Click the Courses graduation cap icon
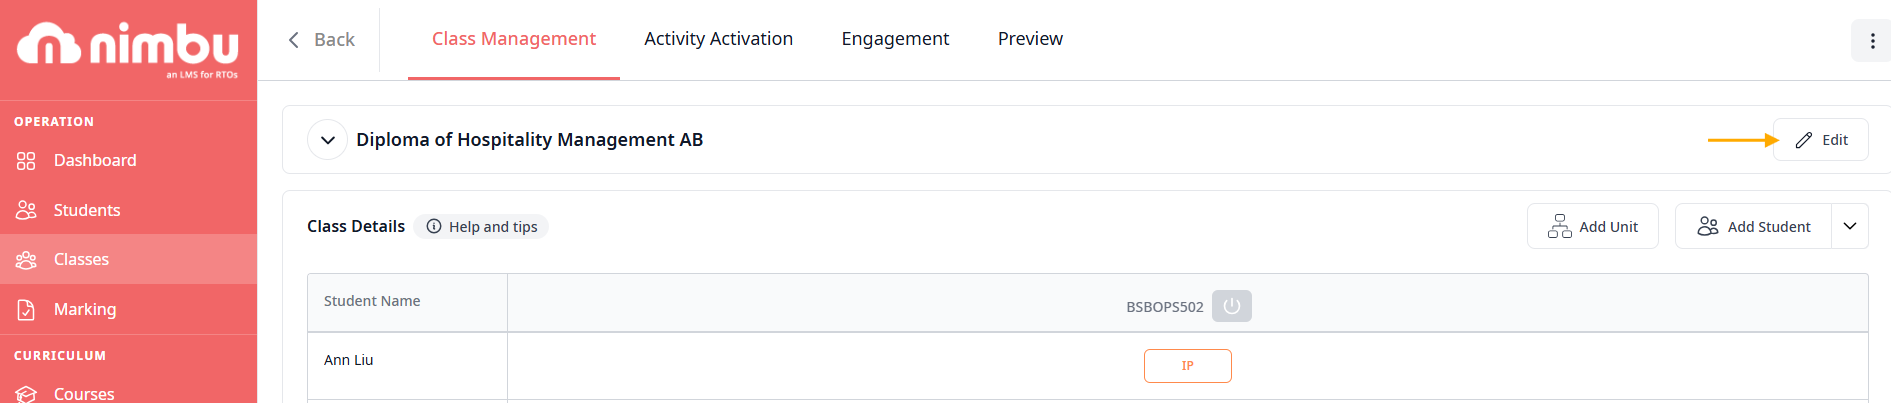 (x=26, y=394)
